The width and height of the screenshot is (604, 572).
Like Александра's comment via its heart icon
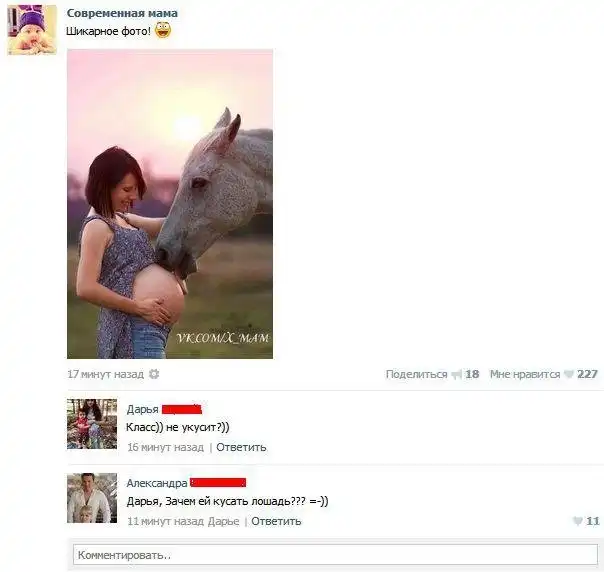[577, 521]
